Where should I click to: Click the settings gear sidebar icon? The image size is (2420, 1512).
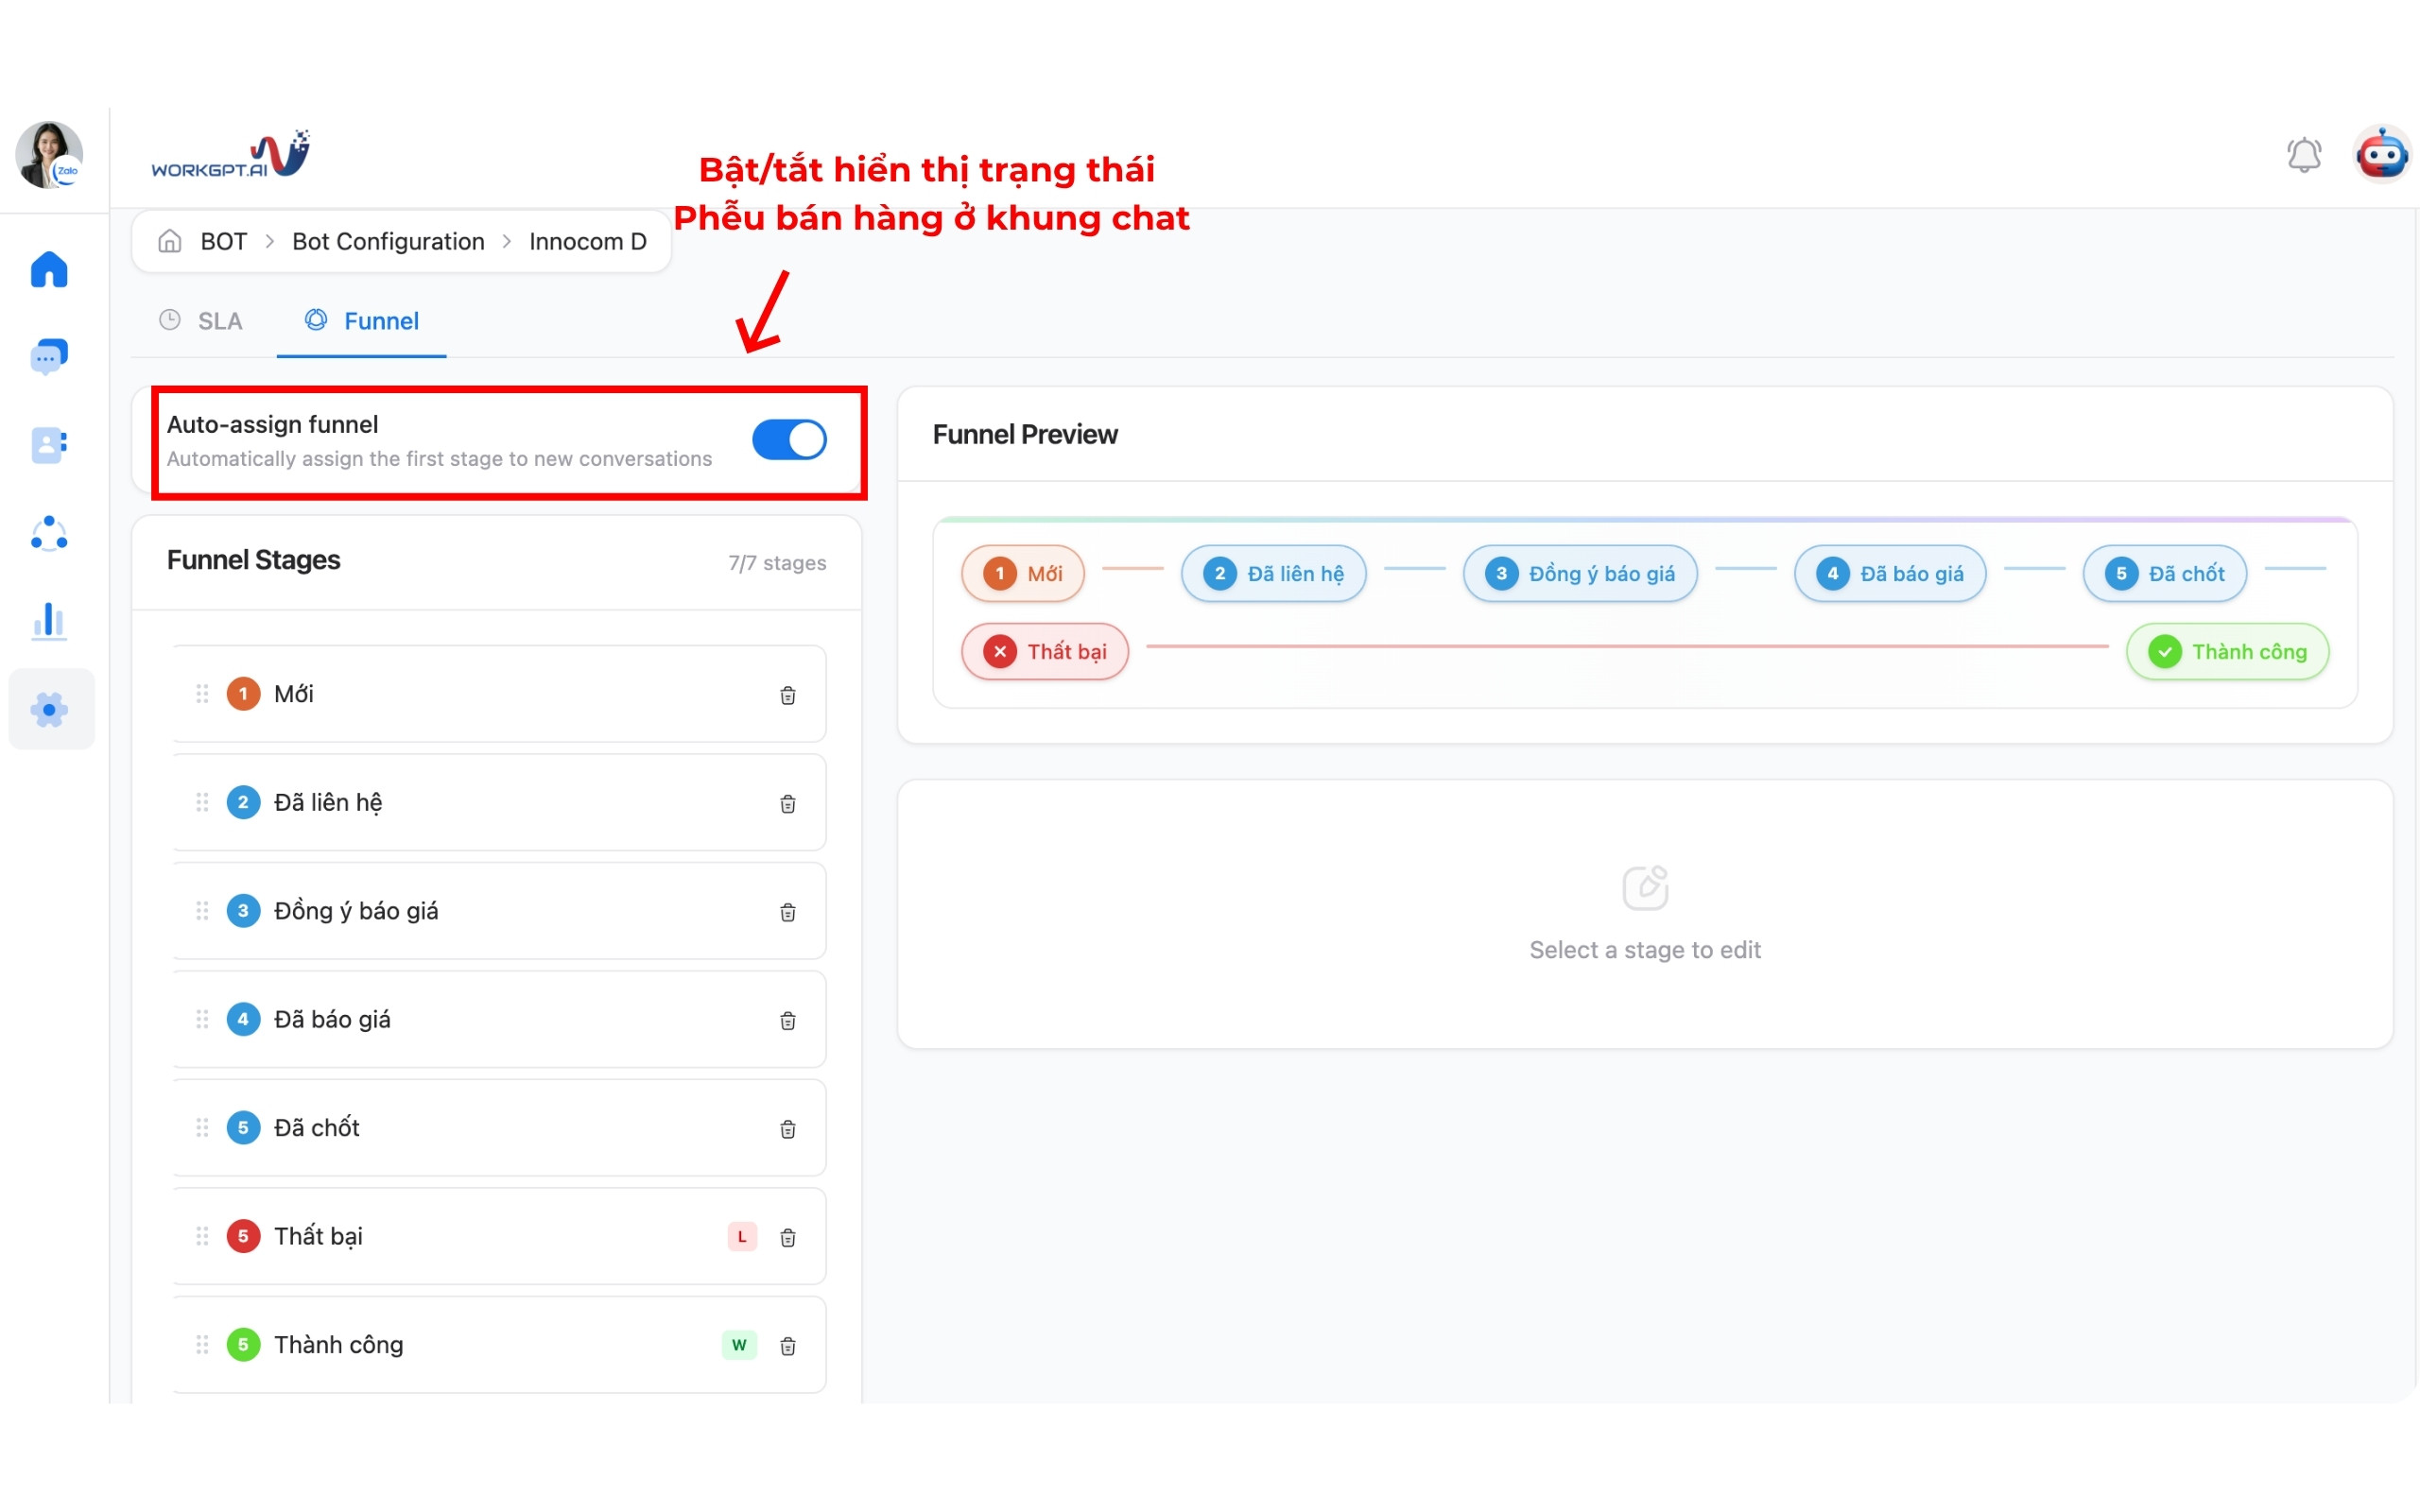click(49, 709)
